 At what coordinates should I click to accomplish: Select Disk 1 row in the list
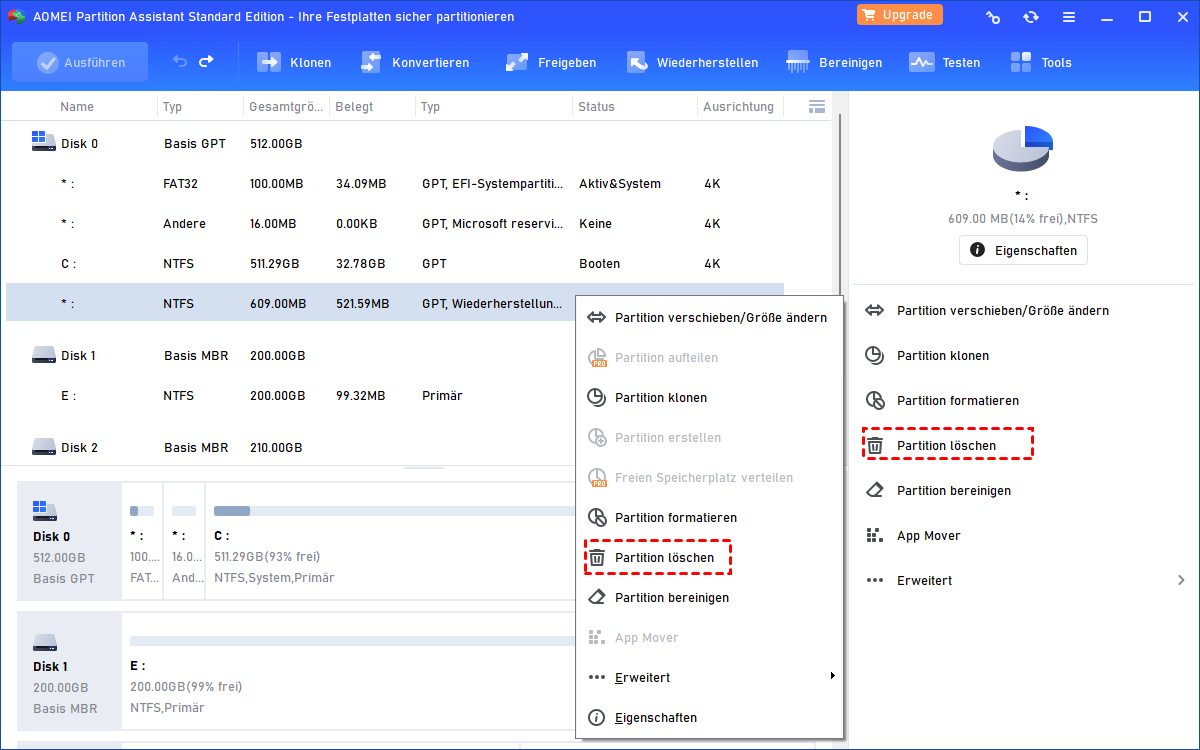coord(290,355)
